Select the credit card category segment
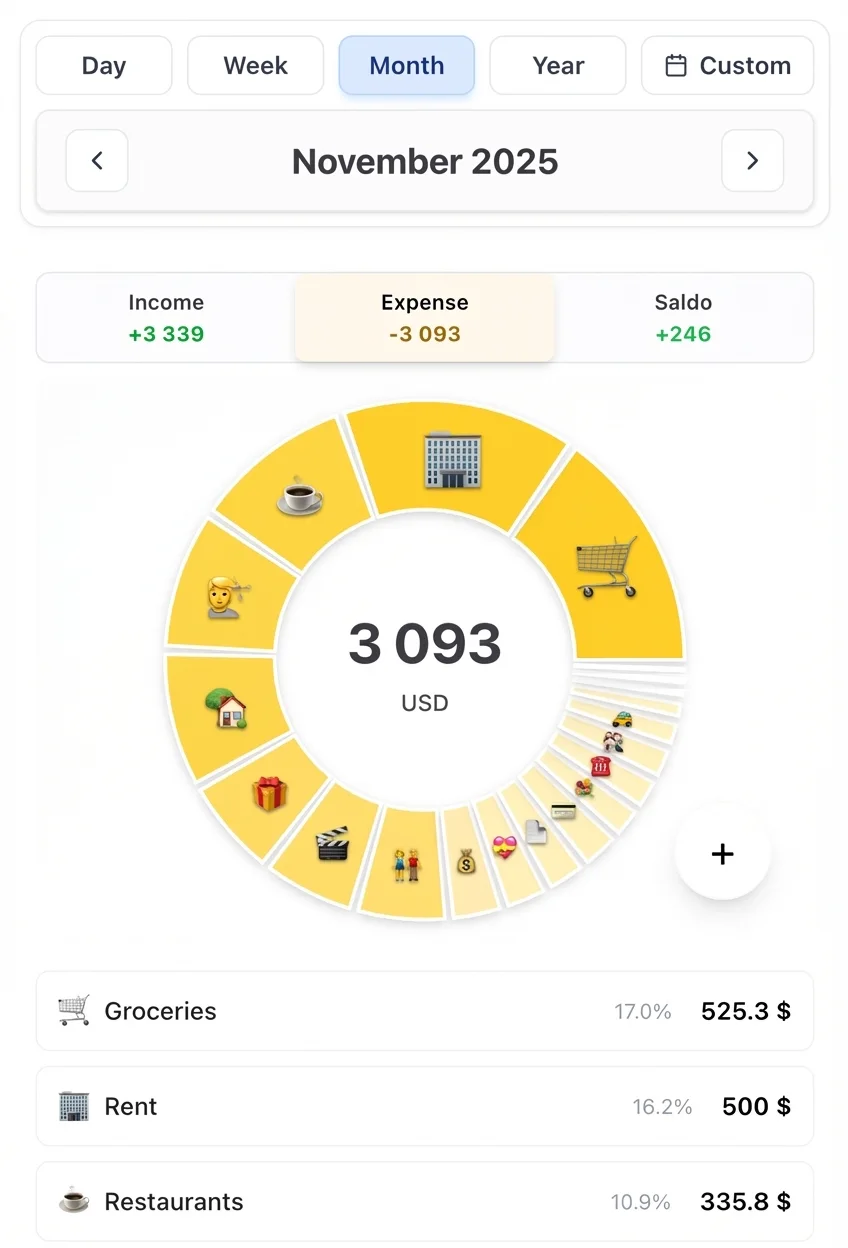 [562, 812]
